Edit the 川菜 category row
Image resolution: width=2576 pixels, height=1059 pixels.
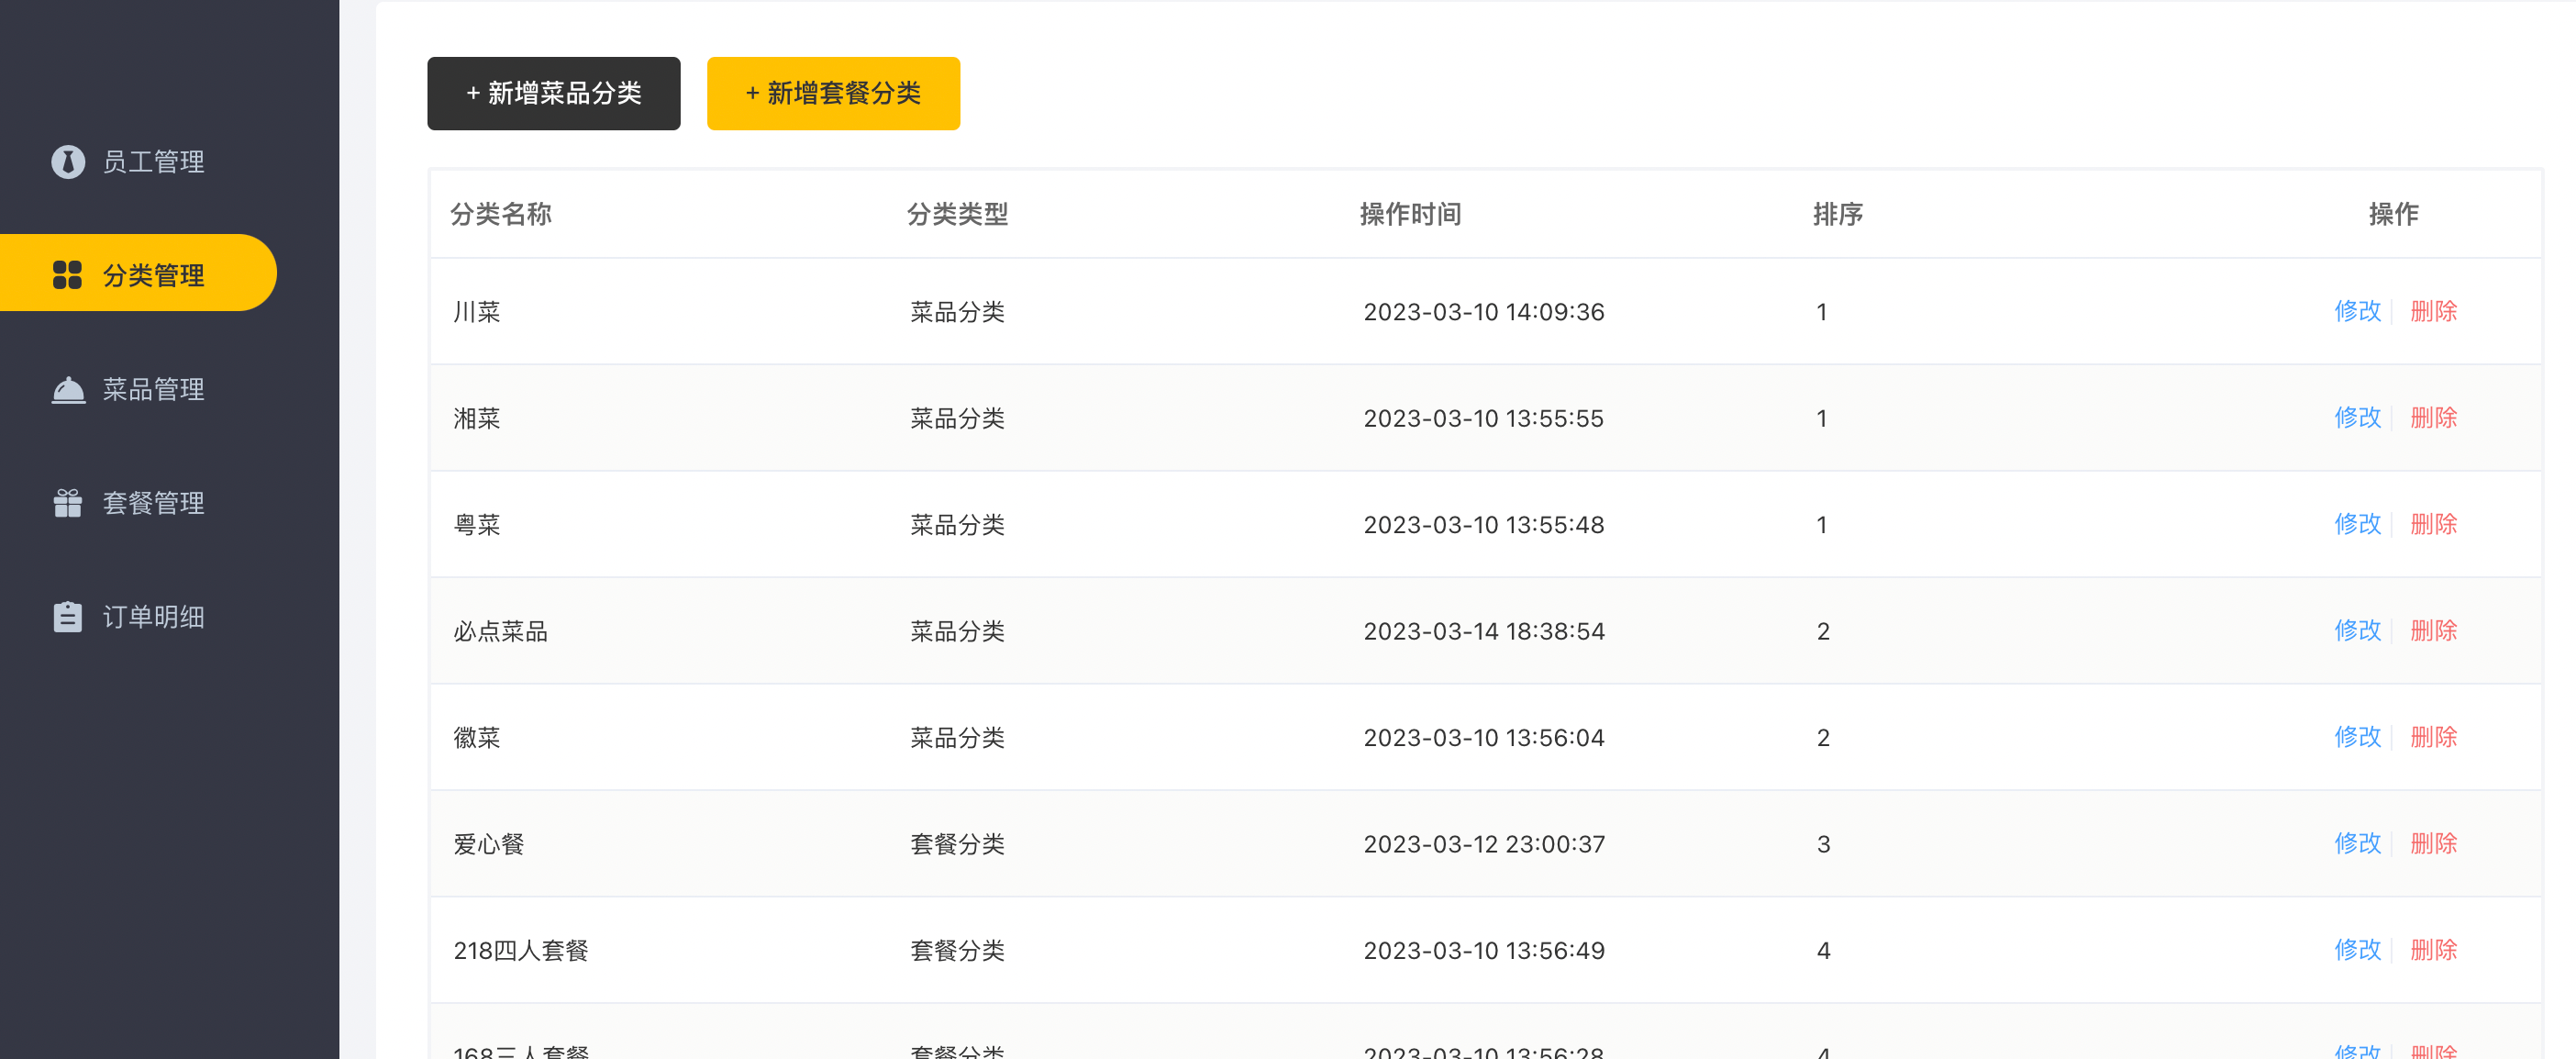2357,311
